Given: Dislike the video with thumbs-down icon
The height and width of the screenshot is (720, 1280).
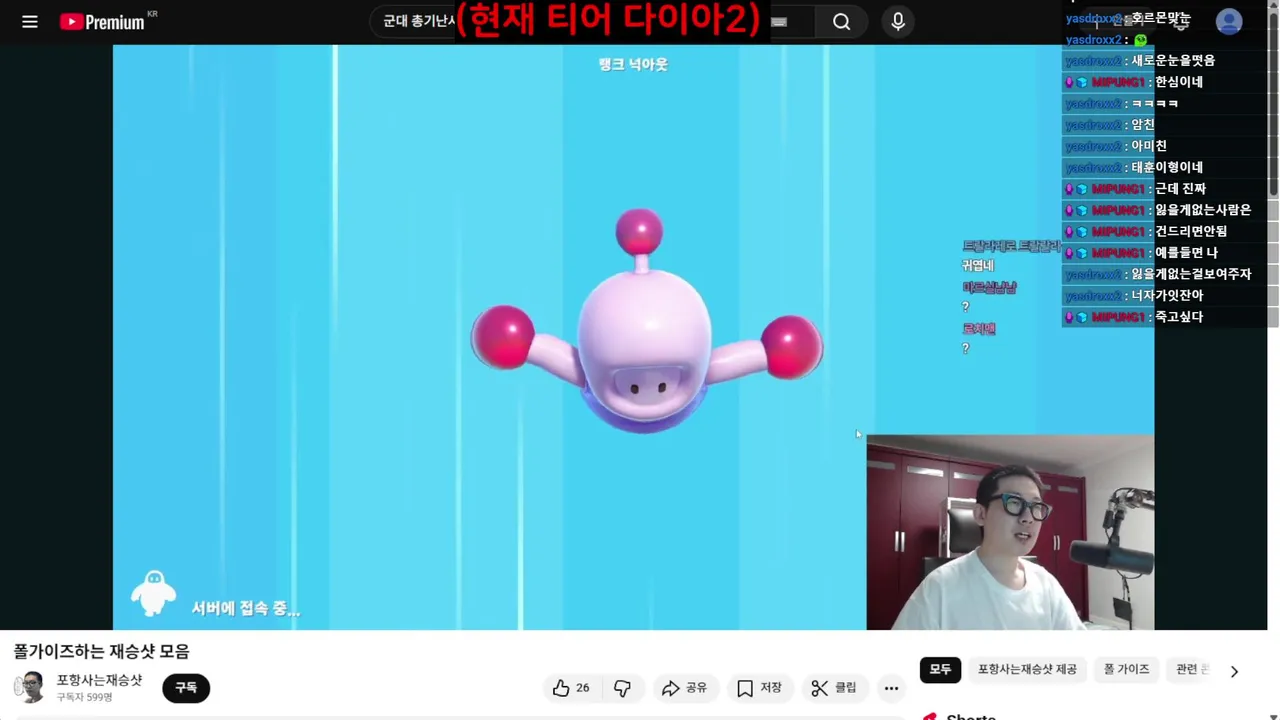Looking at the screenshot, I should coord(622,688).
